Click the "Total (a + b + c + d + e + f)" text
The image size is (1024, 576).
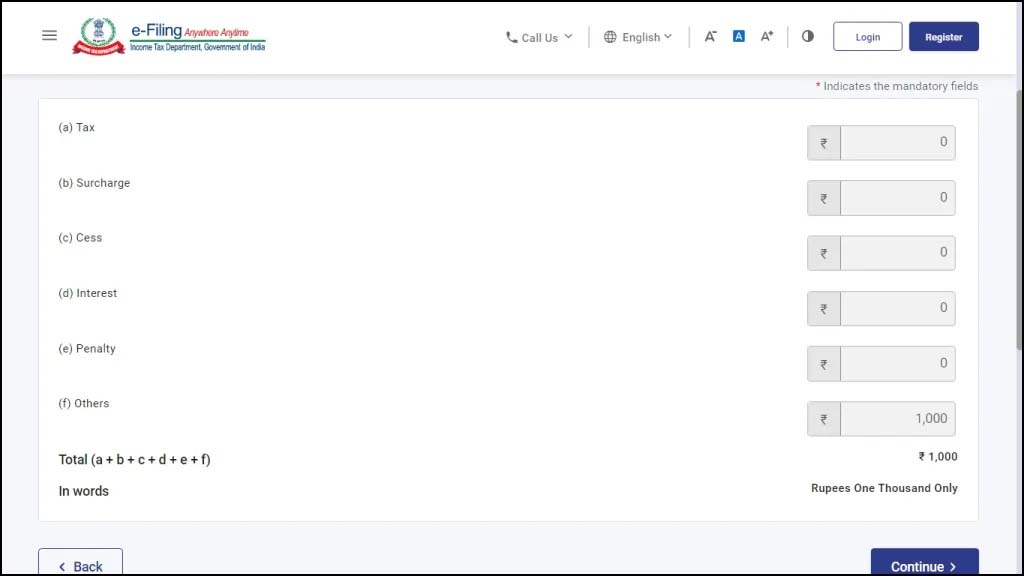click(x=135, y=460)
